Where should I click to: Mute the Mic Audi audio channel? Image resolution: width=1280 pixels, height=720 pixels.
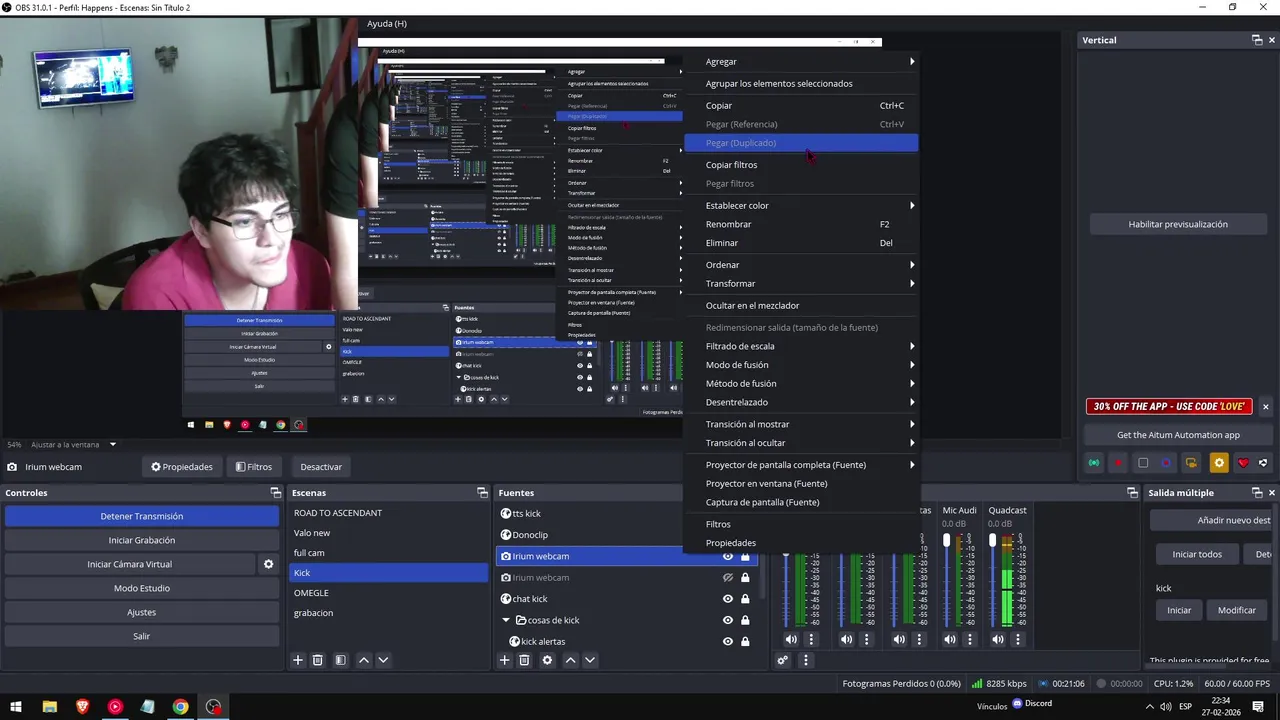pos(949,639)
